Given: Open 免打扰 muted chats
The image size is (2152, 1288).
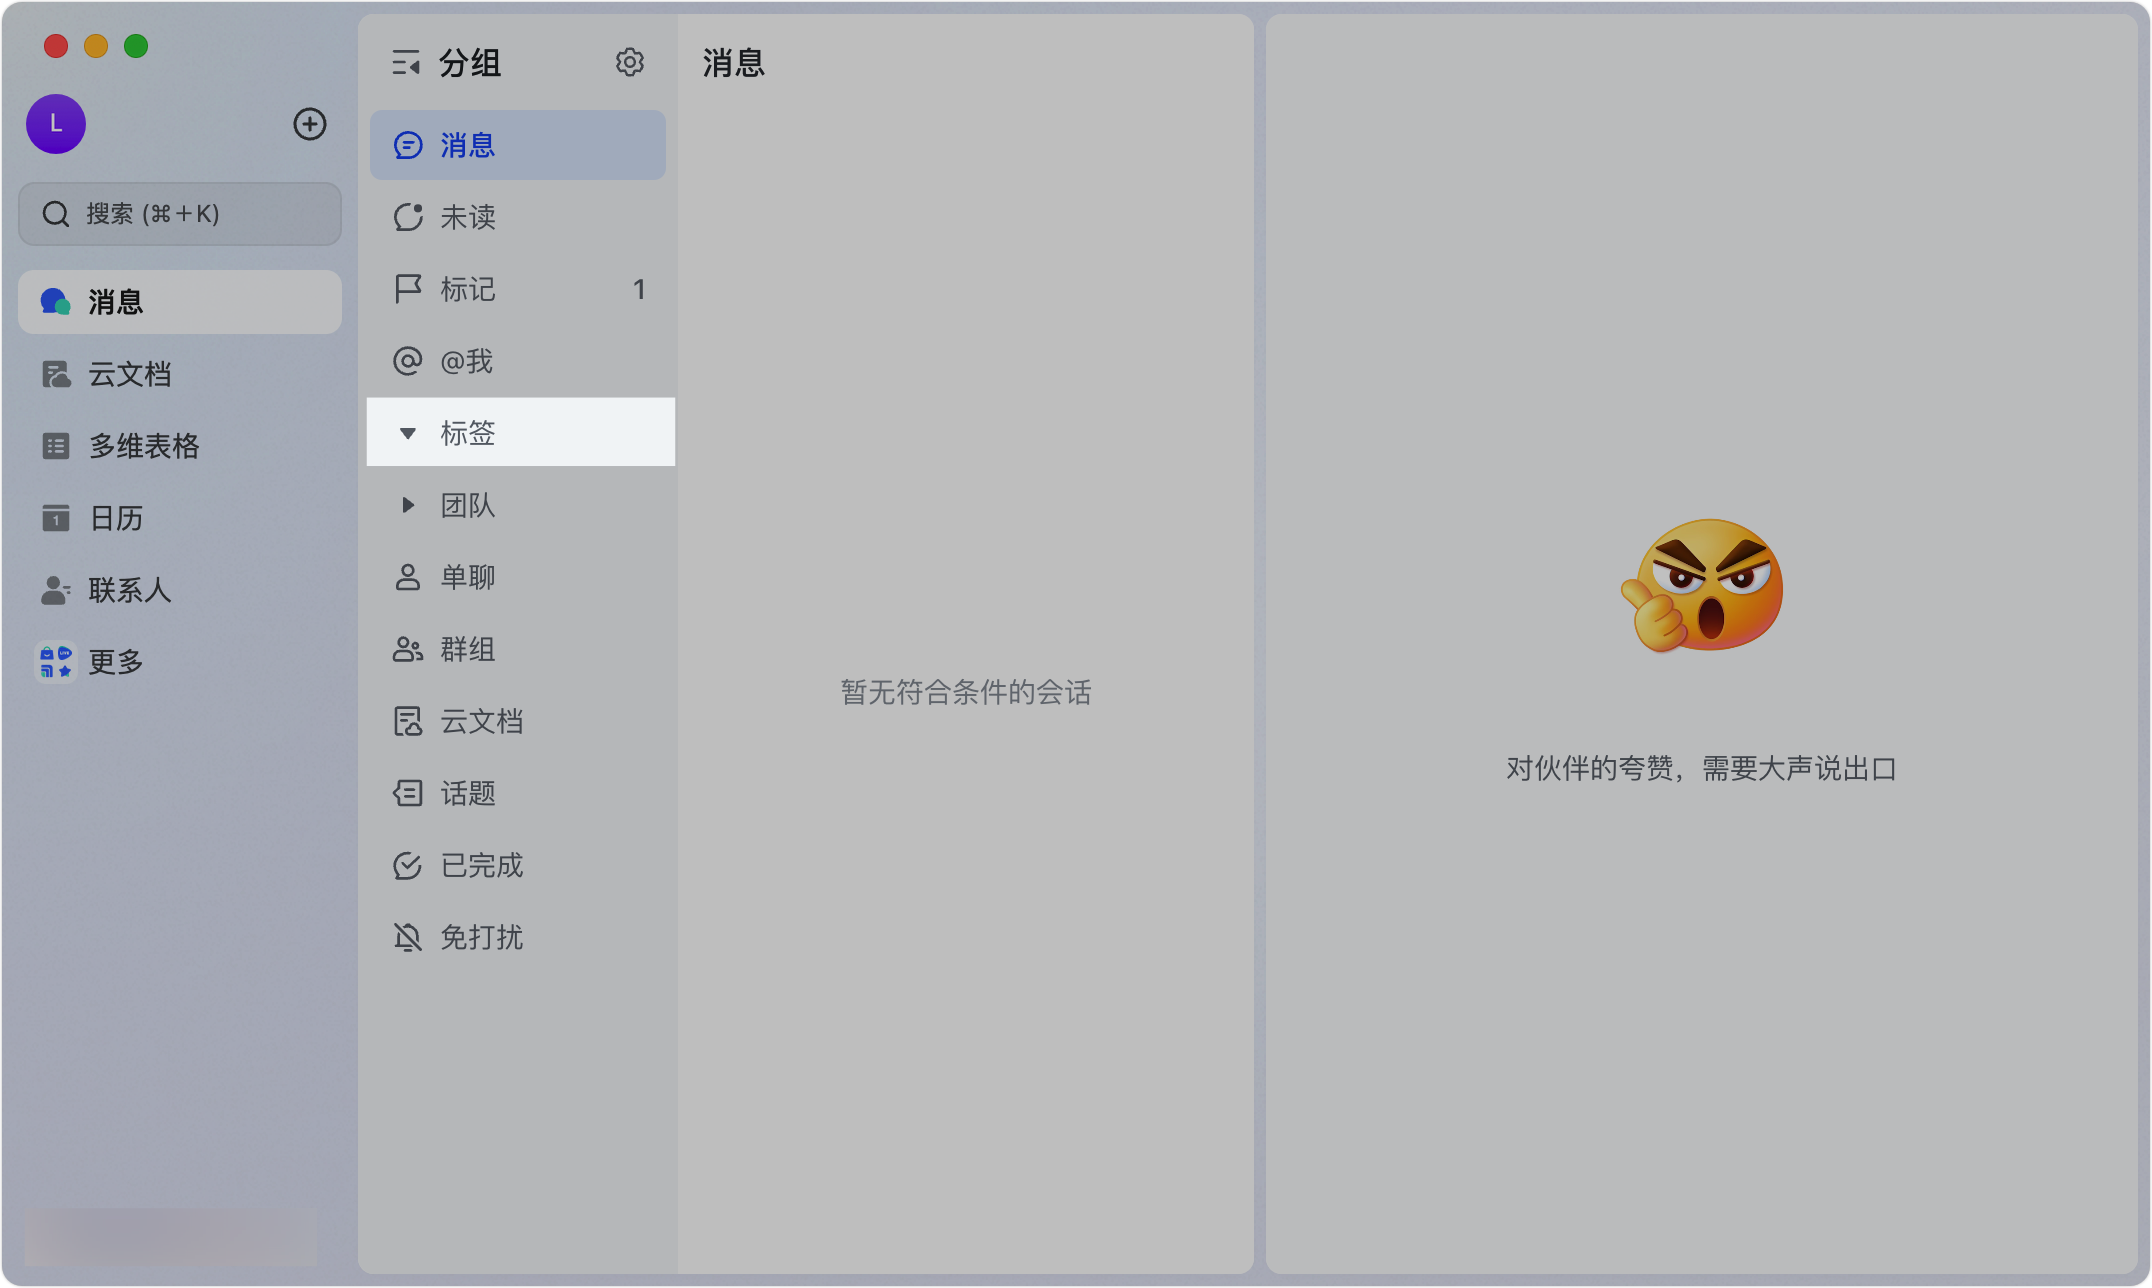Looking at the screenshot, I should [482, 937].
